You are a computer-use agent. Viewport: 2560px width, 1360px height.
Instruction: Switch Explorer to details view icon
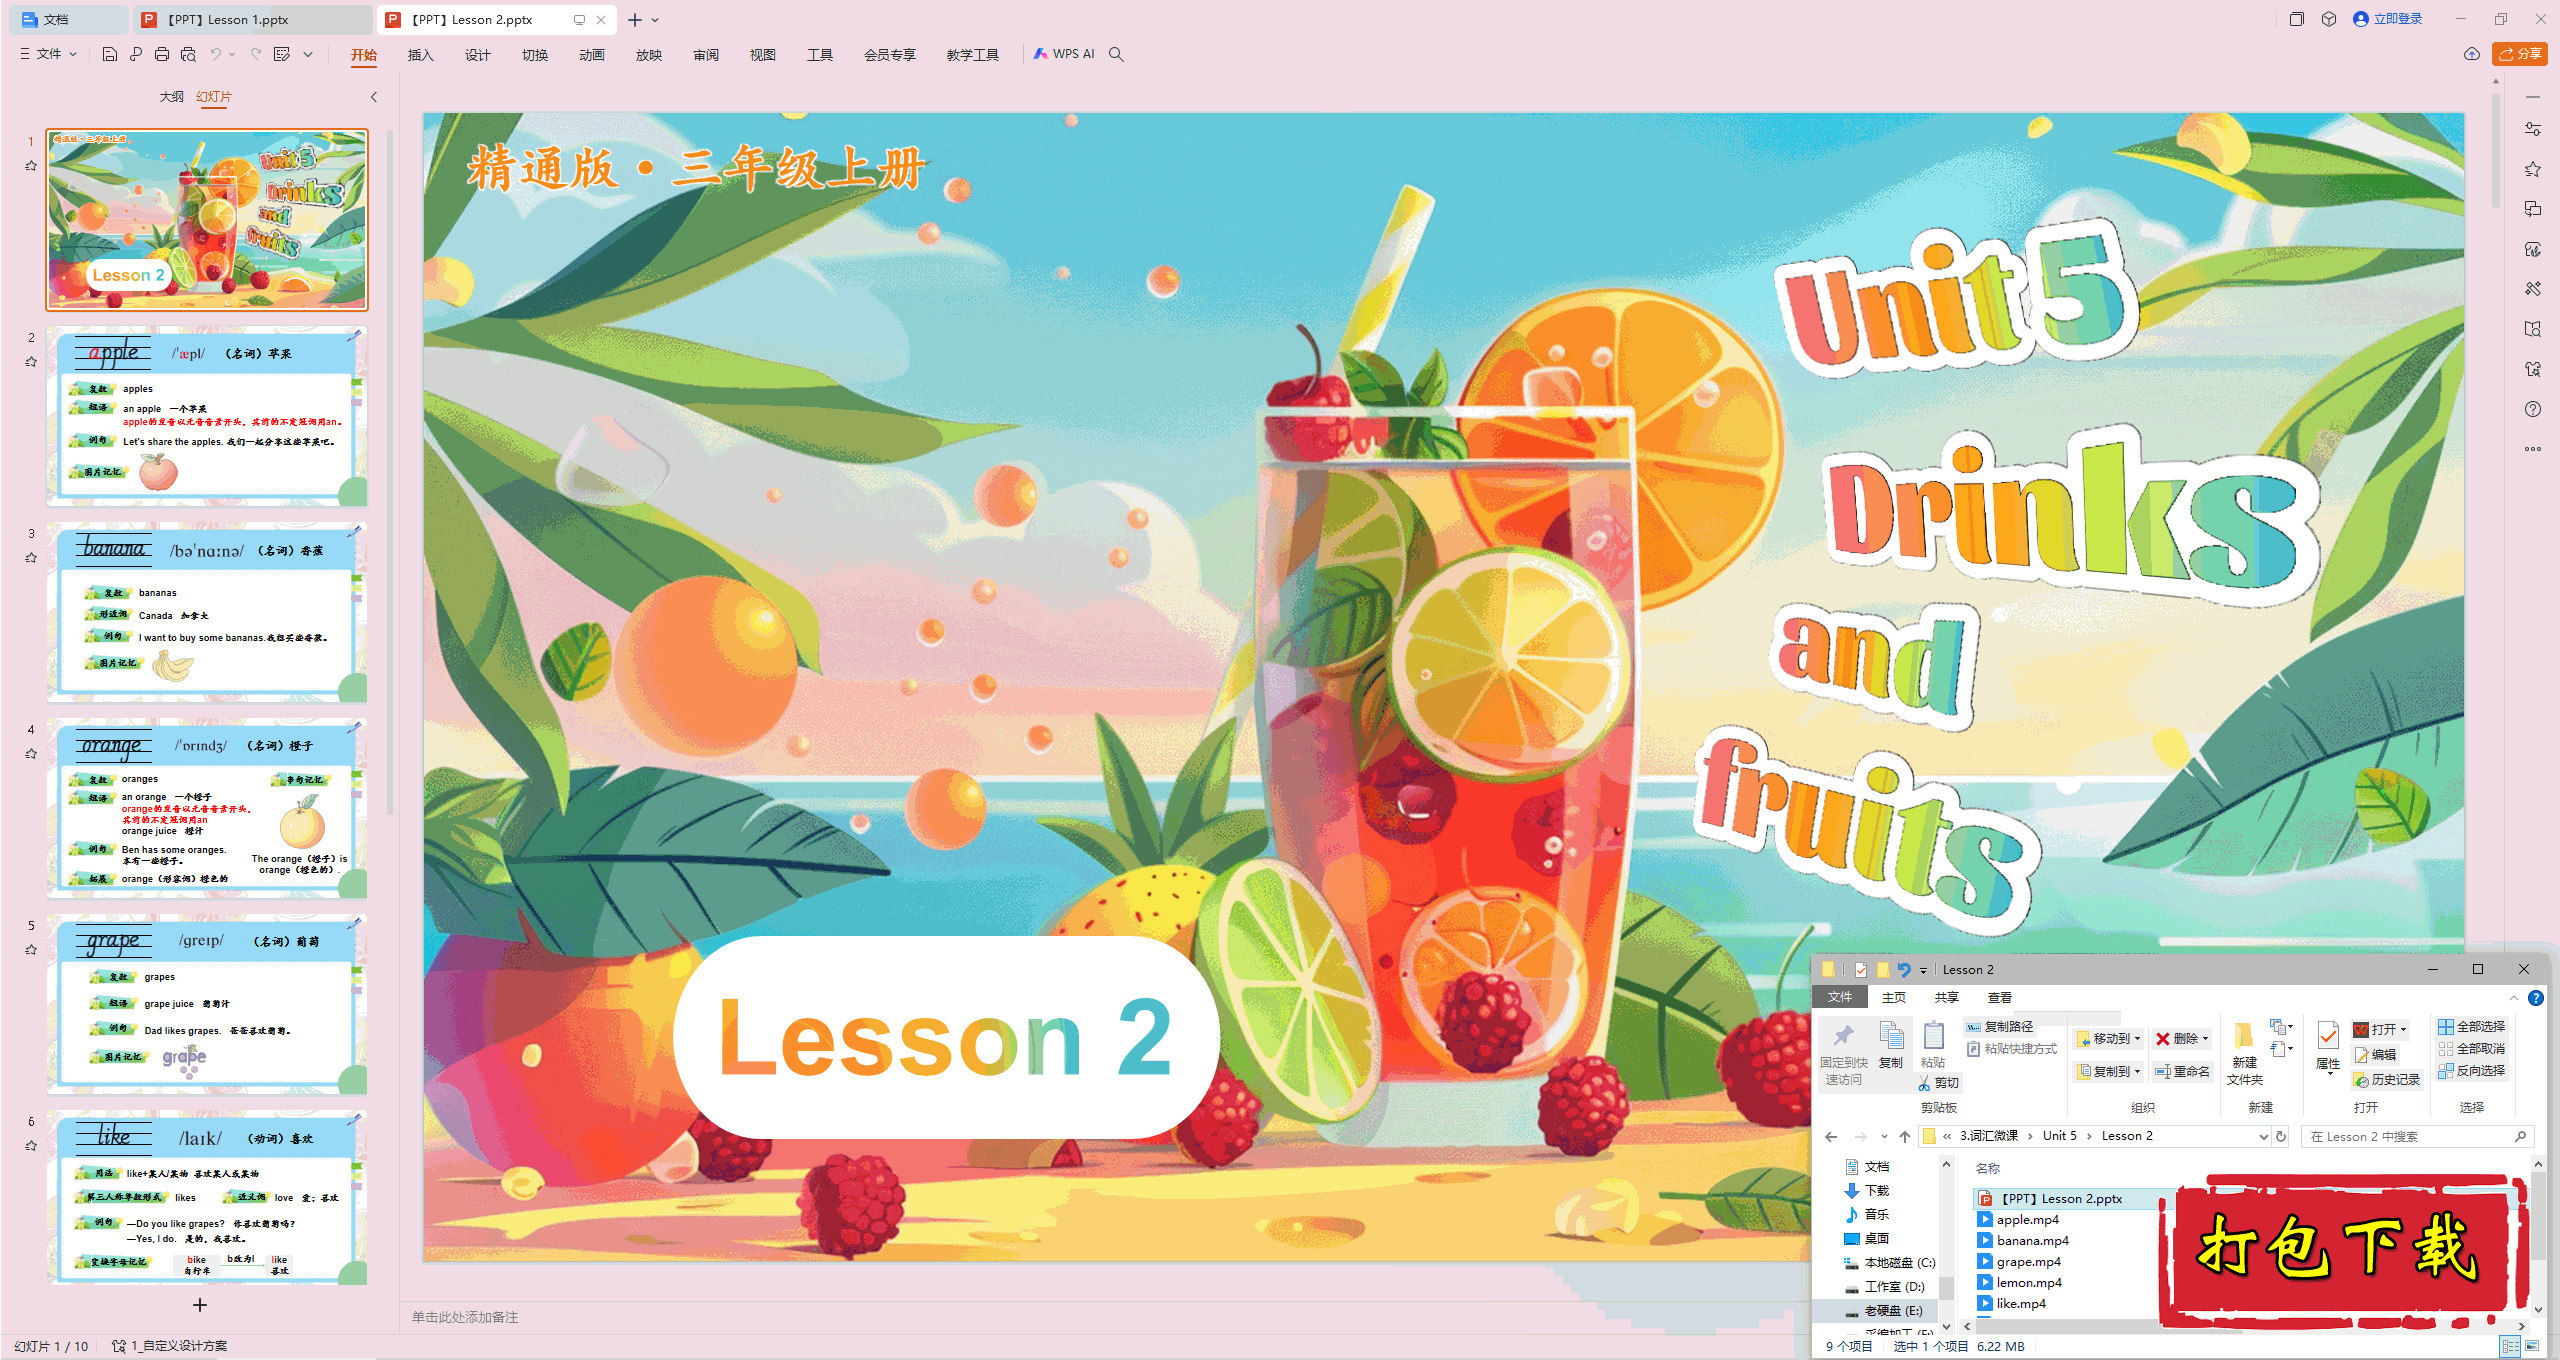point(2511,1346)
